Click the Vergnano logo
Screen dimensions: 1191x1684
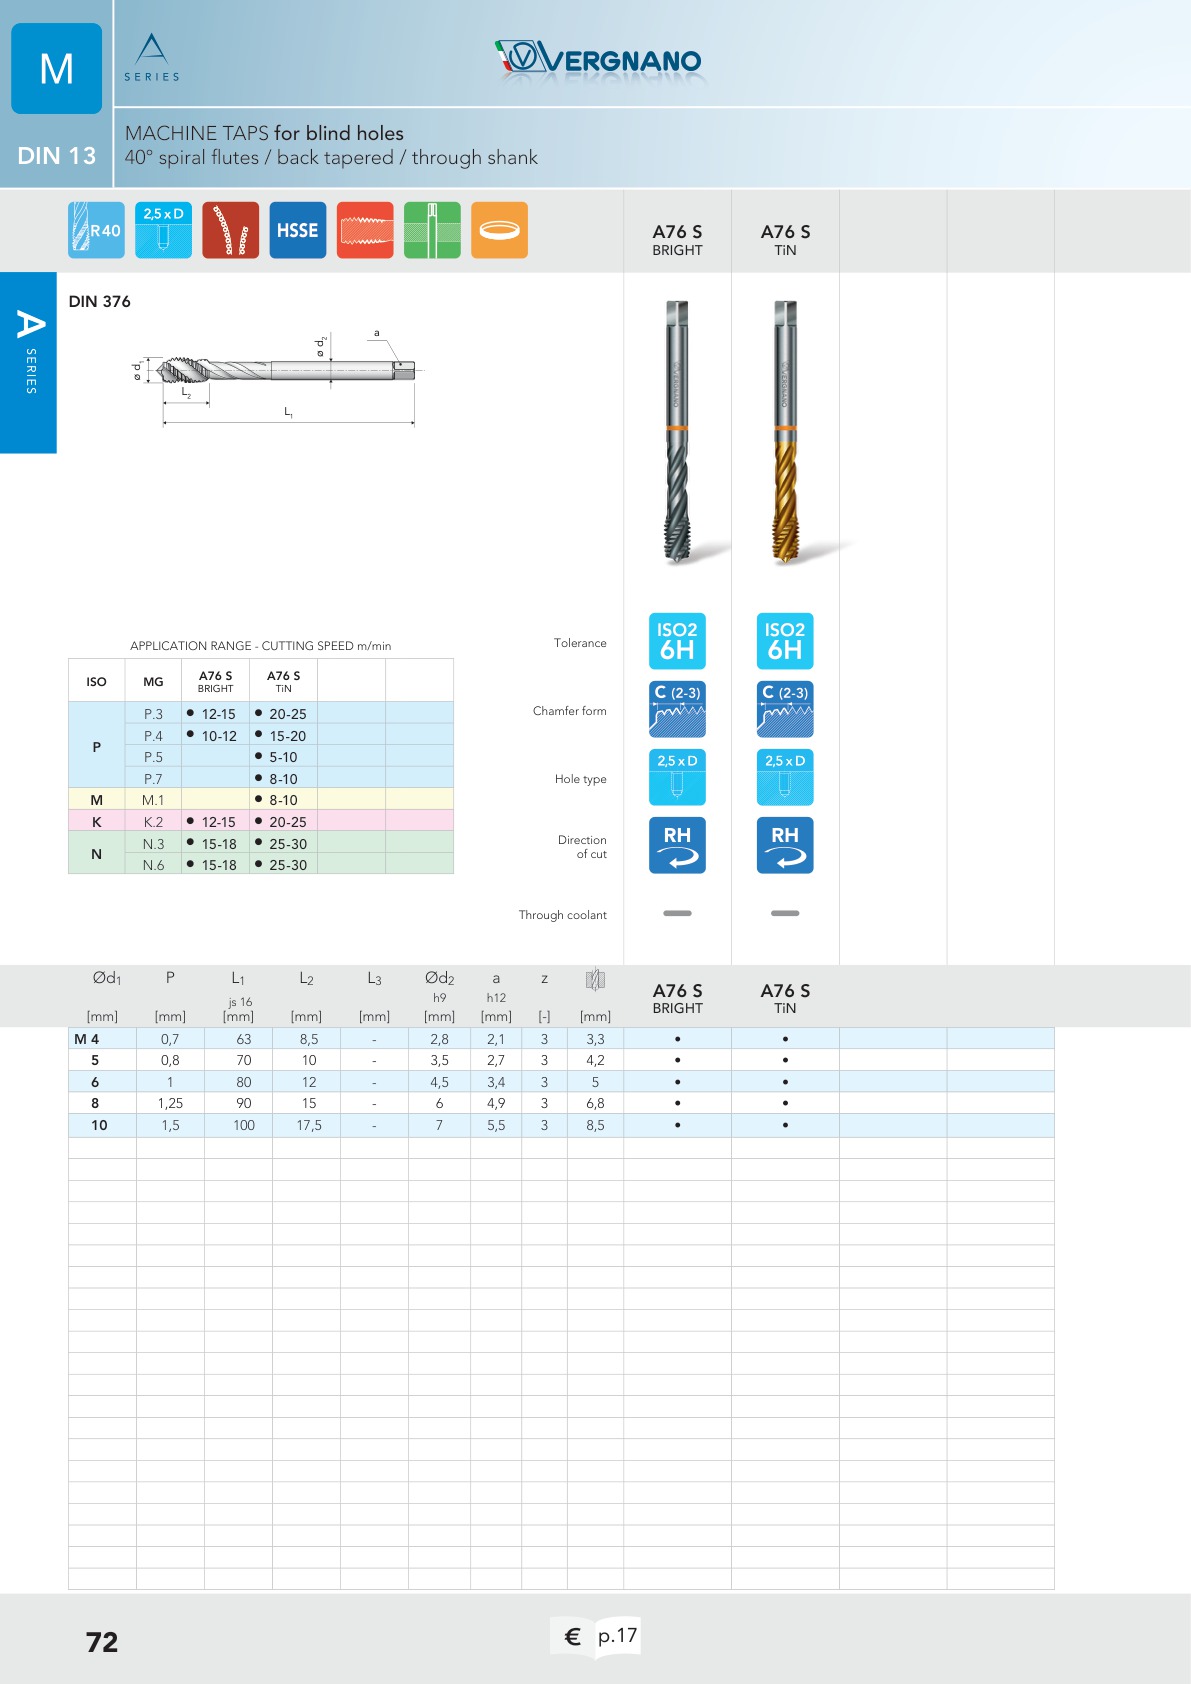pos(598,60)
